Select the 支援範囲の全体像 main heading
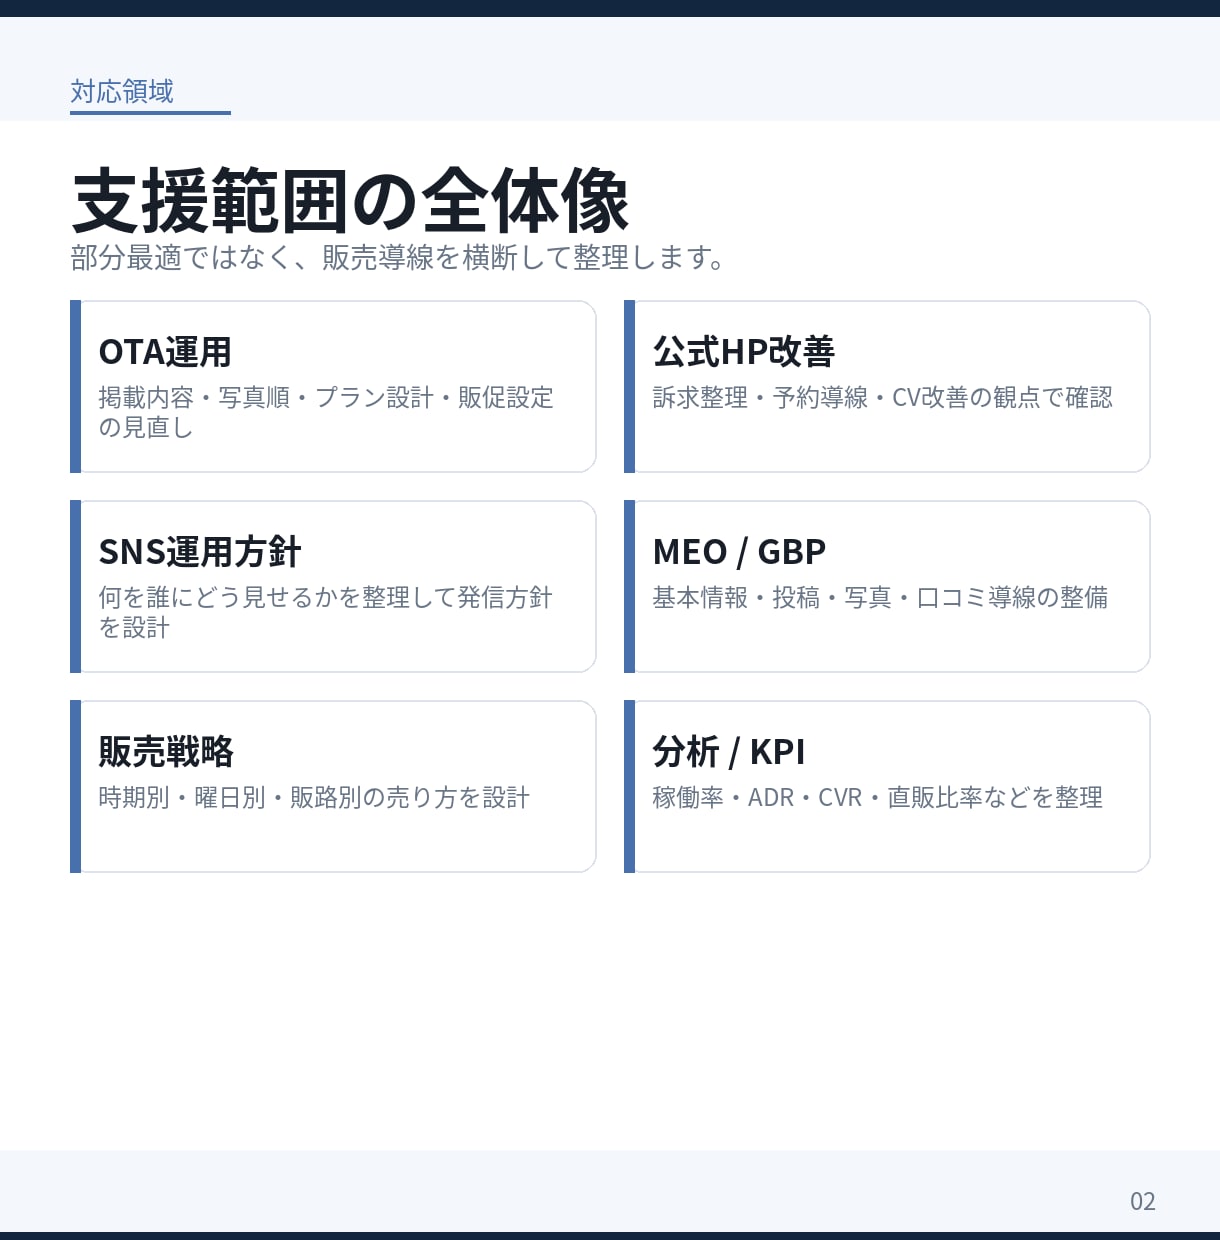The width and height of the screenshot is (1220, 1240). 350,201
